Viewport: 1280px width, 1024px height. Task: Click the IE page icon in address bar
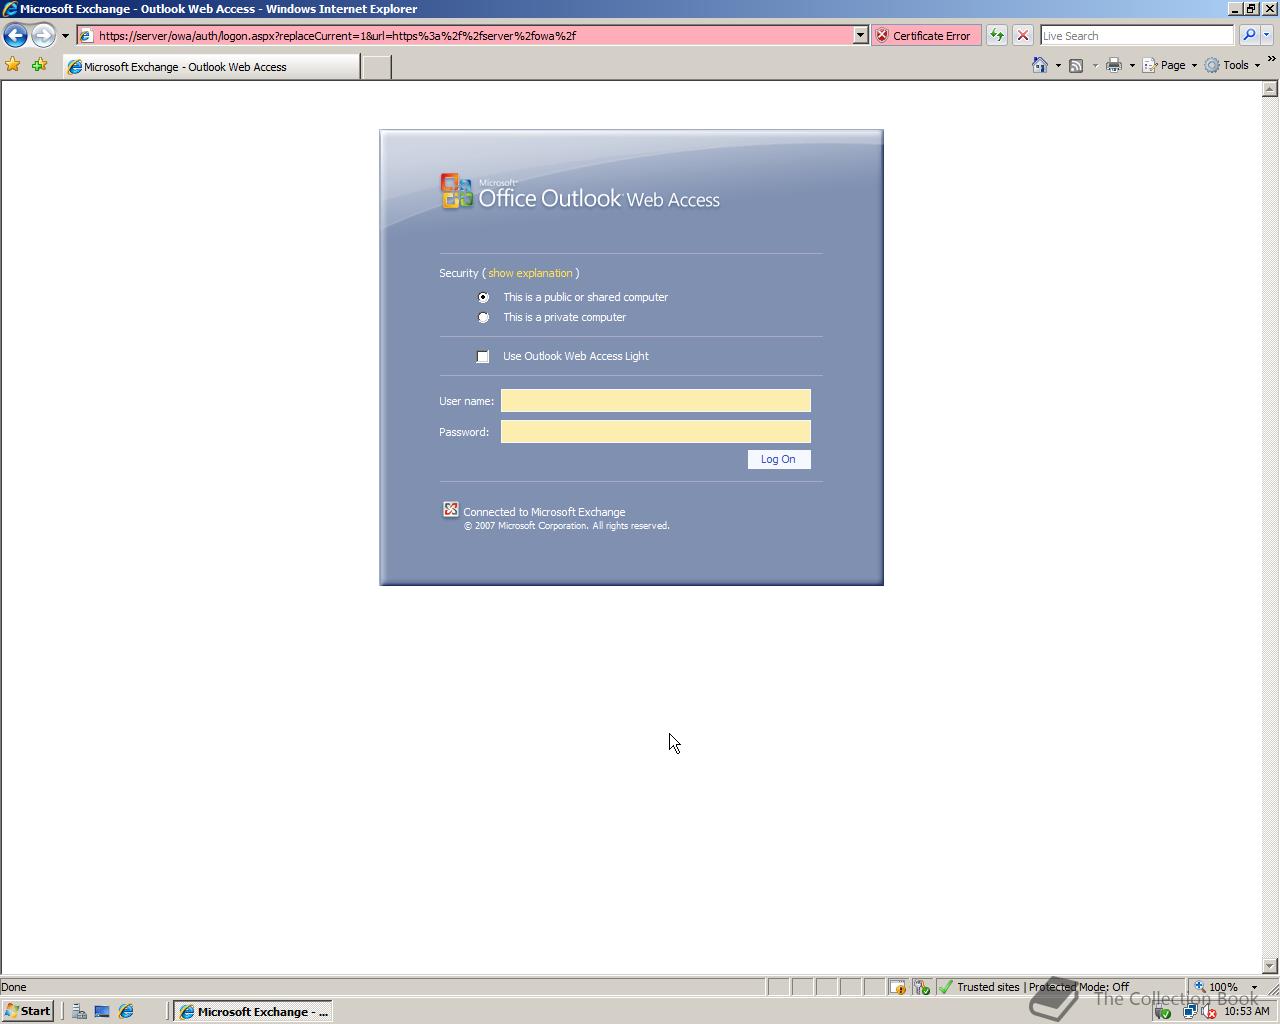point(86,35)
